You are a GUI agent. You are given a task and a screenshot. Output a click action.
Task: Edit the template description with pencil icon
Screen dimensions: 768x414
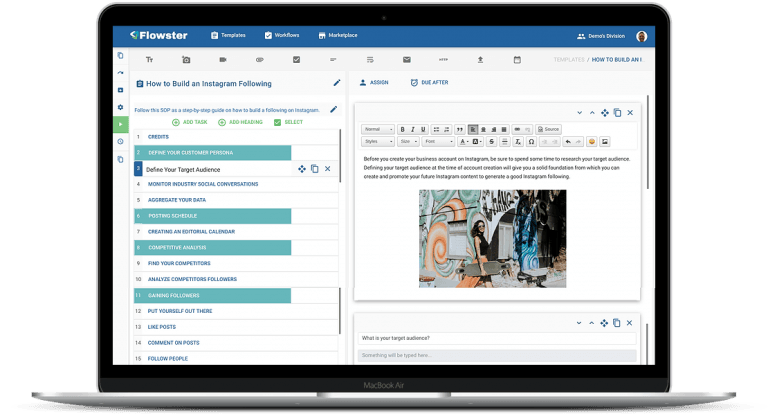point(334,109)
